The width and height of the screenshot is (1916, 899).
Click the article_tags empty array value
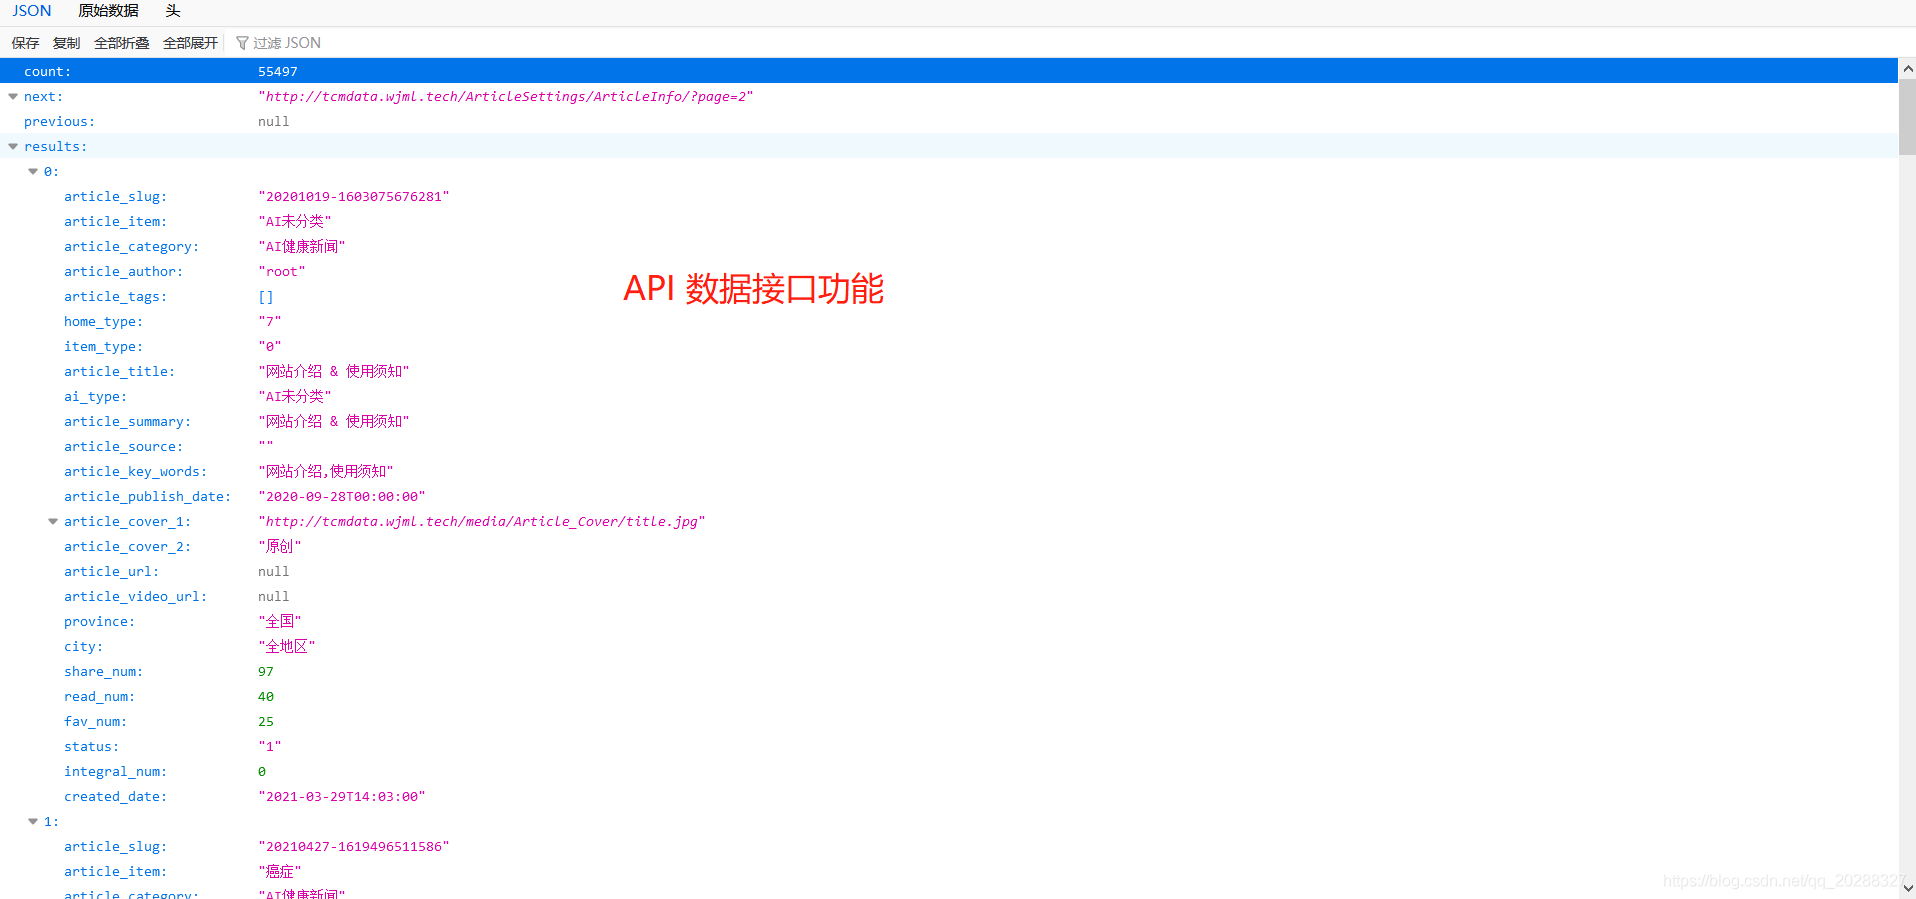coord(265,297)
